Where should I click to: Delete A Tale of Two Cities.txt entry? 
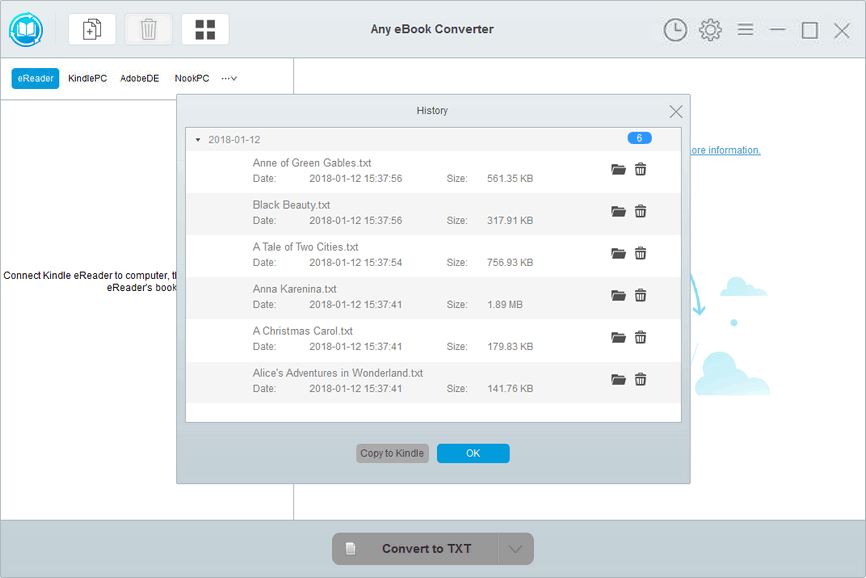click(x=640, y=253)
